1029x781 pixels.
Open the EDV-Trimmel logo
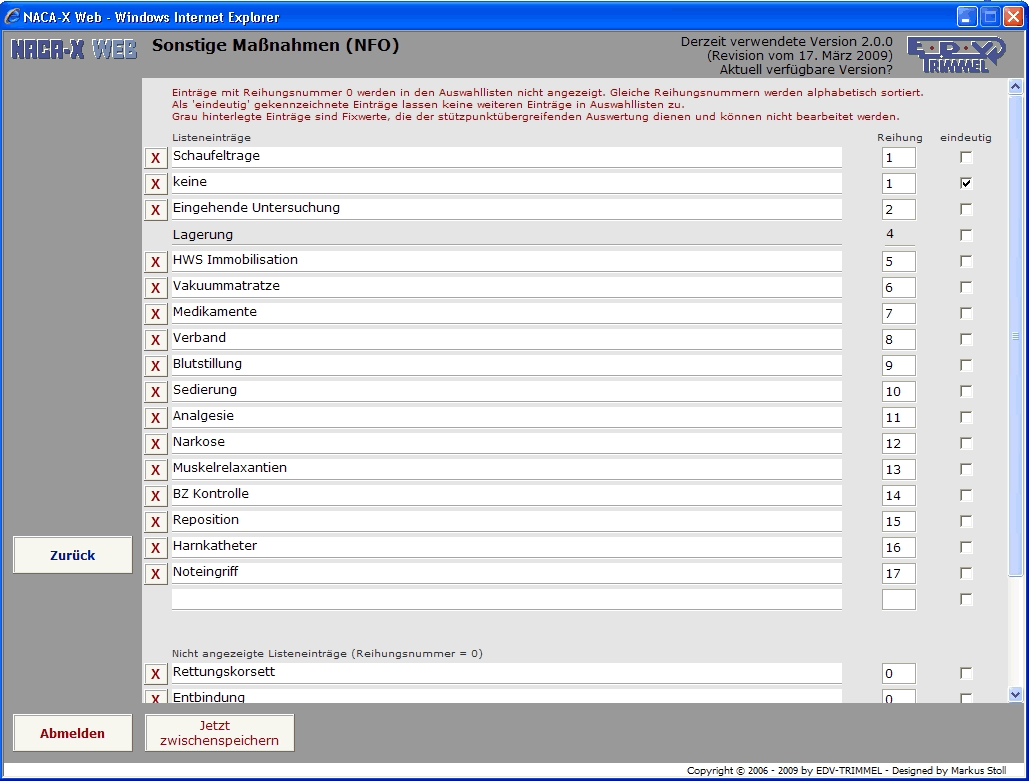pos(956,54)
